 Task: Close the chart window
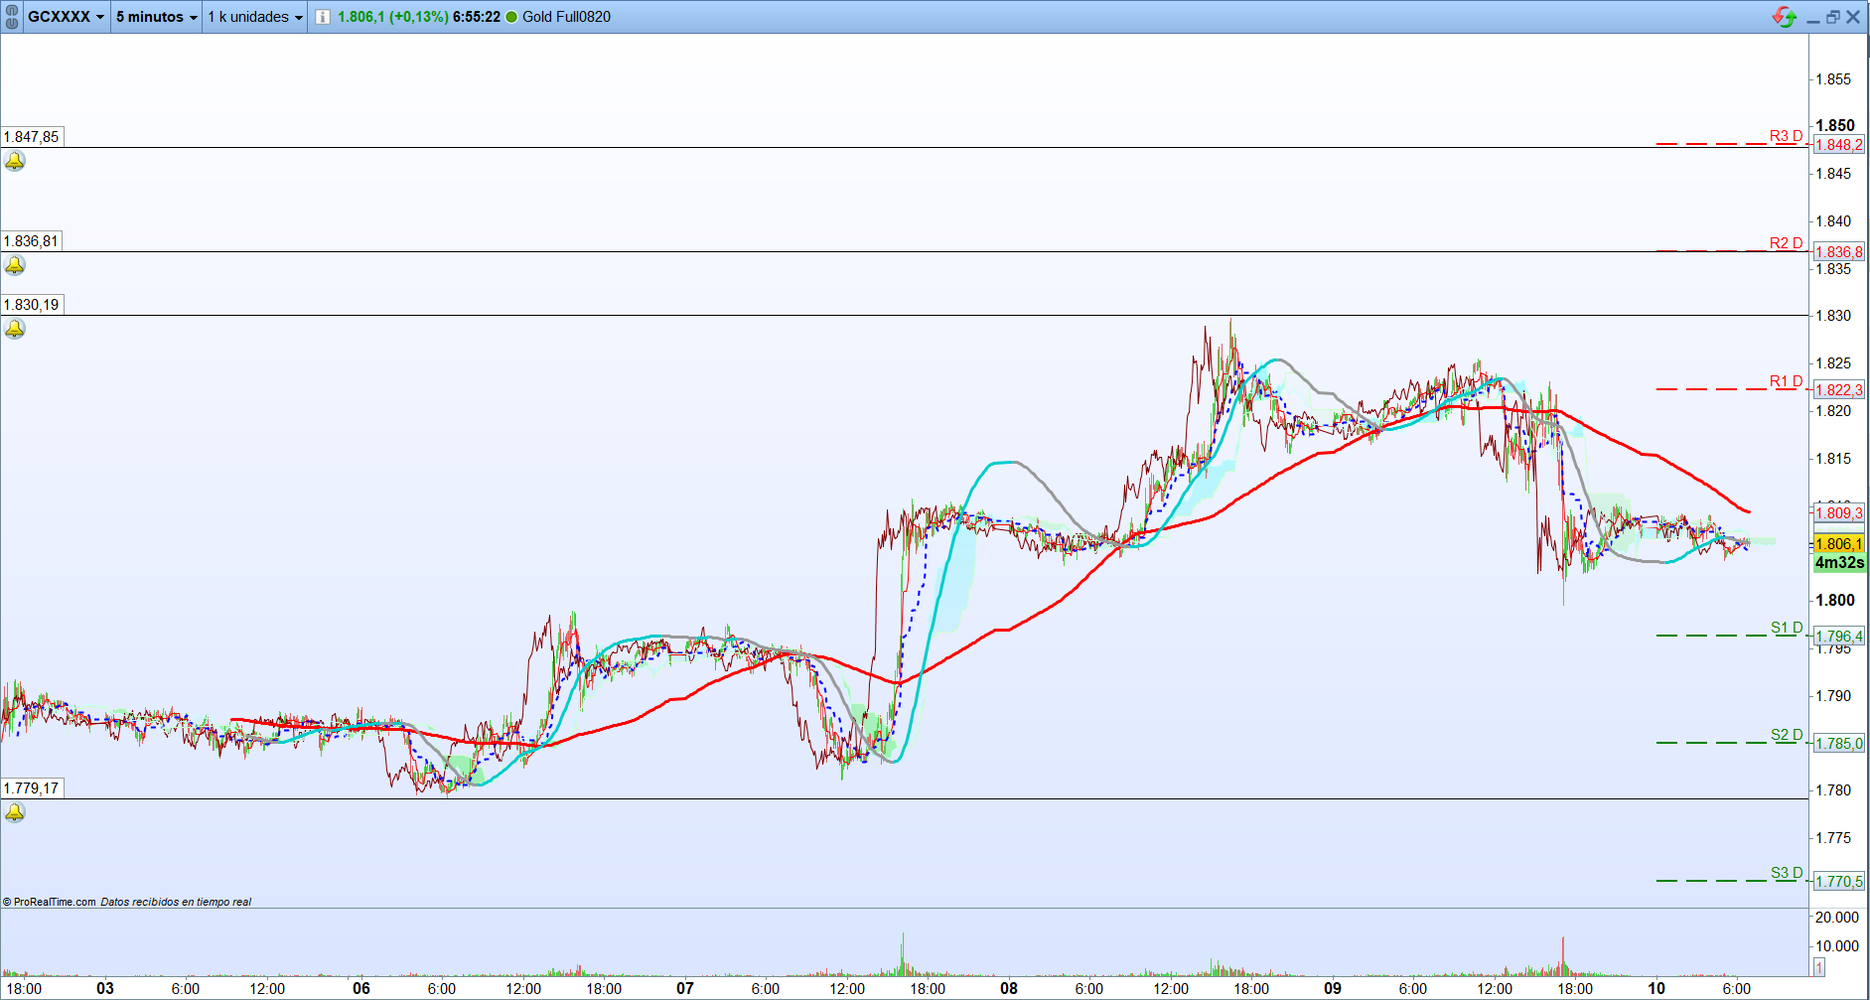coord(1853,17)
